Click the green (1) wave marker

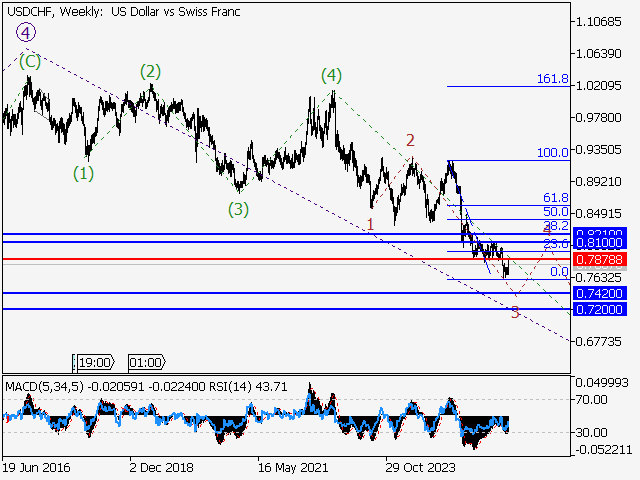84,172
